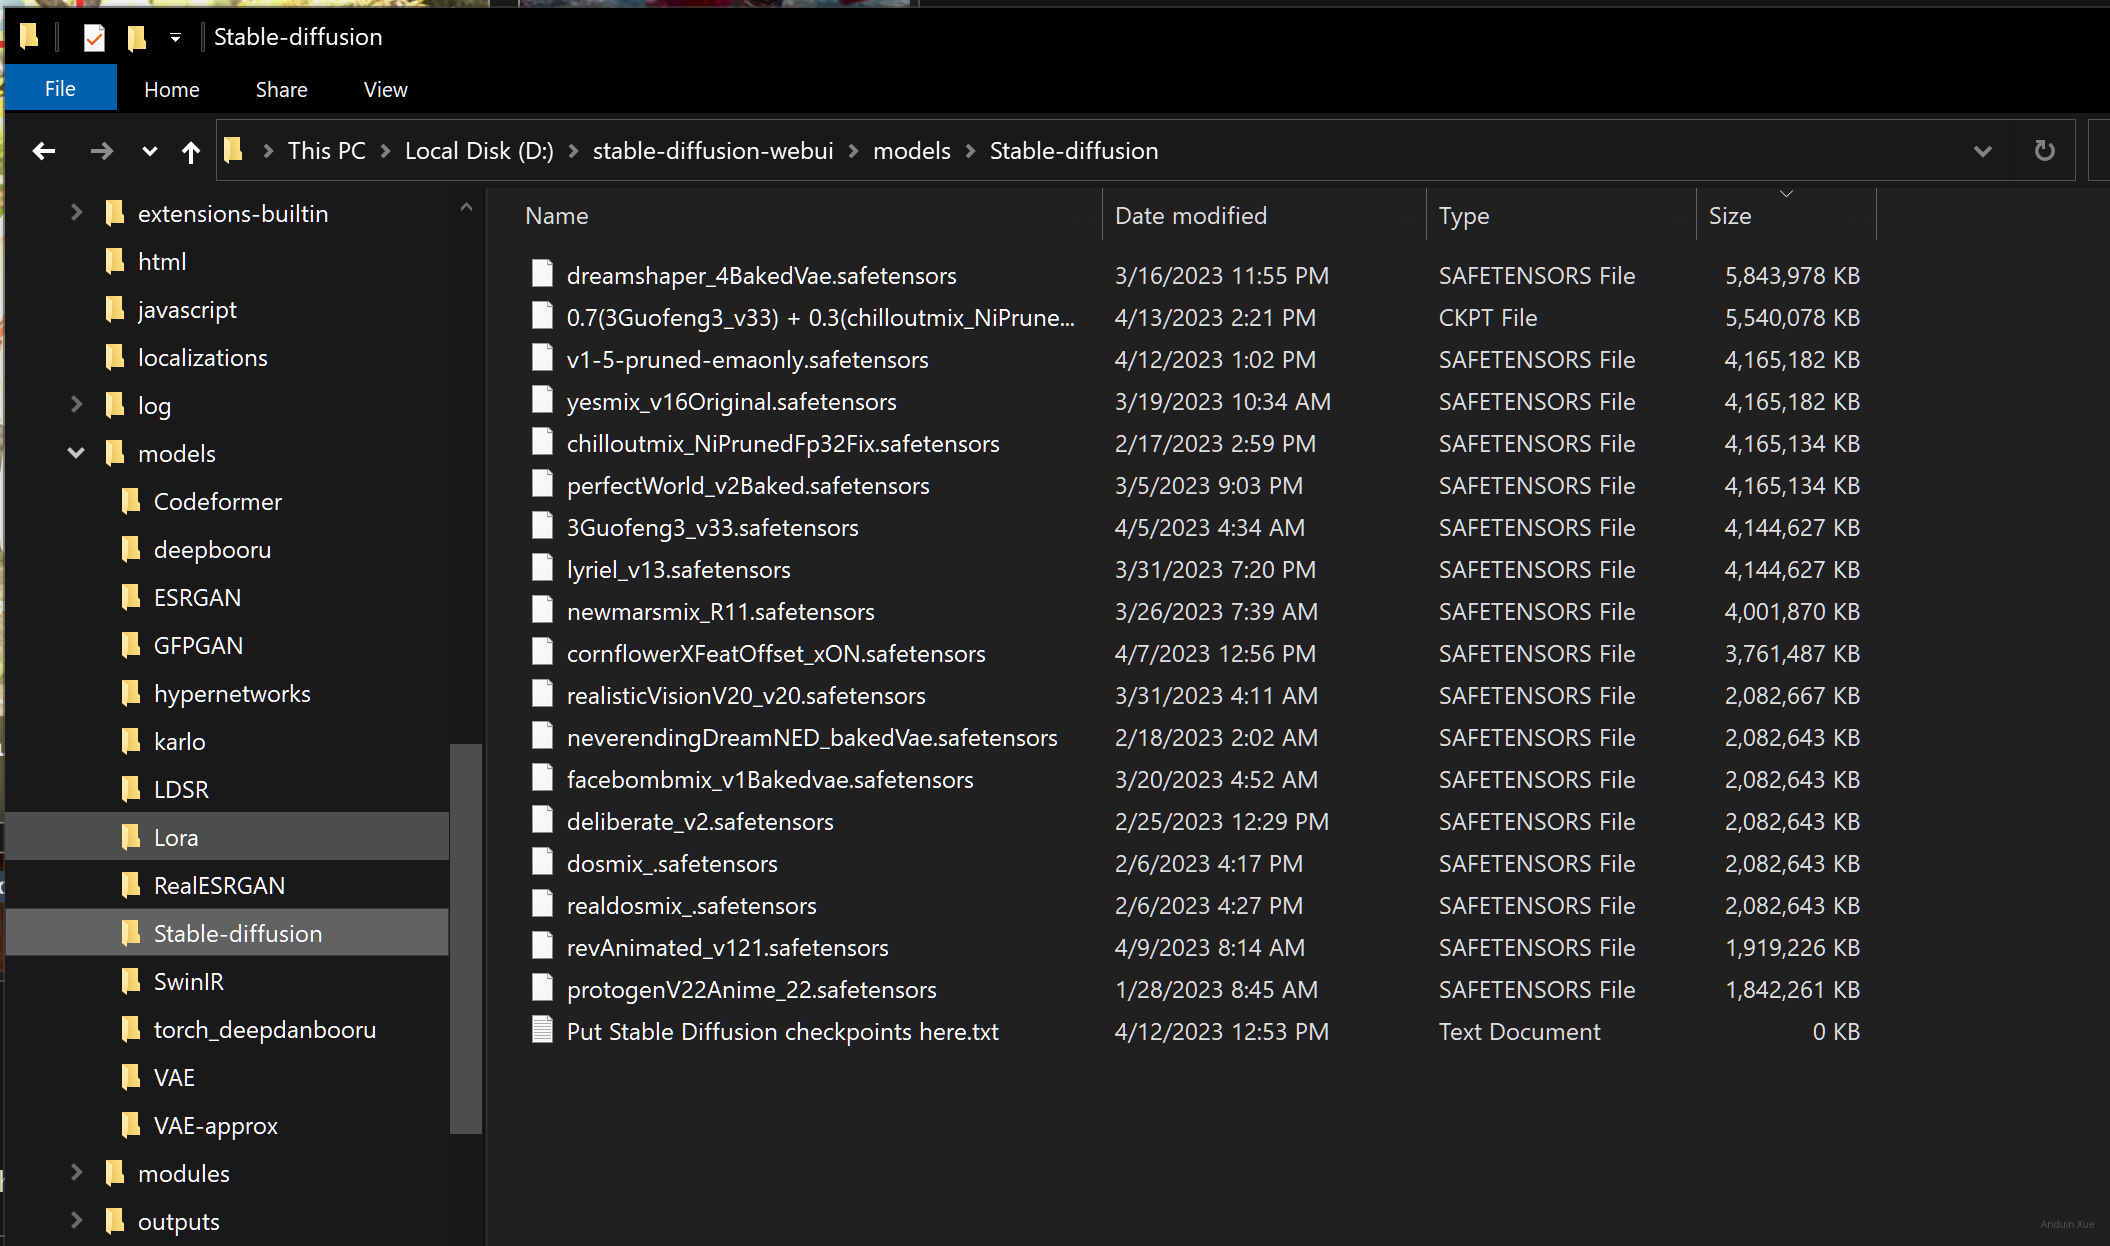Viewport: 2110px width, 1246px height.
Task: Open the Lora folder in tree
Action: [x=176, y=837]
